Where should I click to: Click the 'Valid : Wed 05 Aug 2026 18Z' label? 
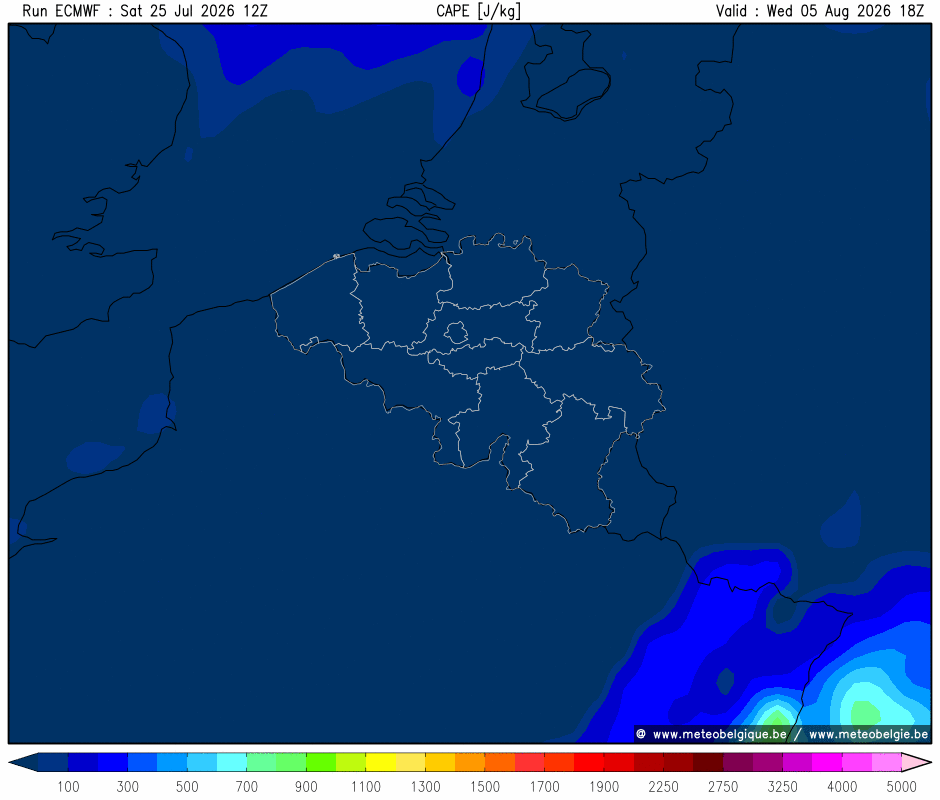(820, 11)
